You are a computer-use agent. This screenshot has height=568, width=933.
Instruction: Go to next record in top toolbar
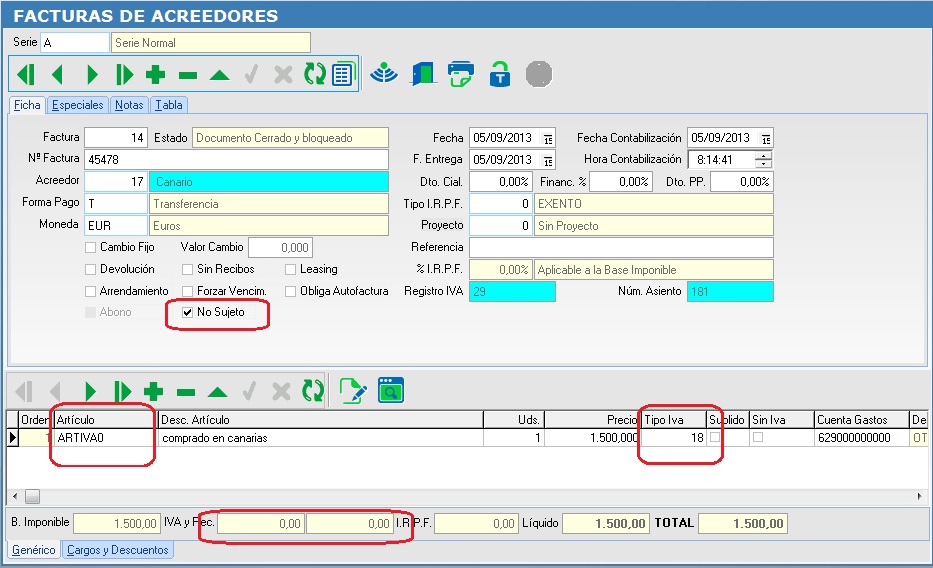point(92,75)
